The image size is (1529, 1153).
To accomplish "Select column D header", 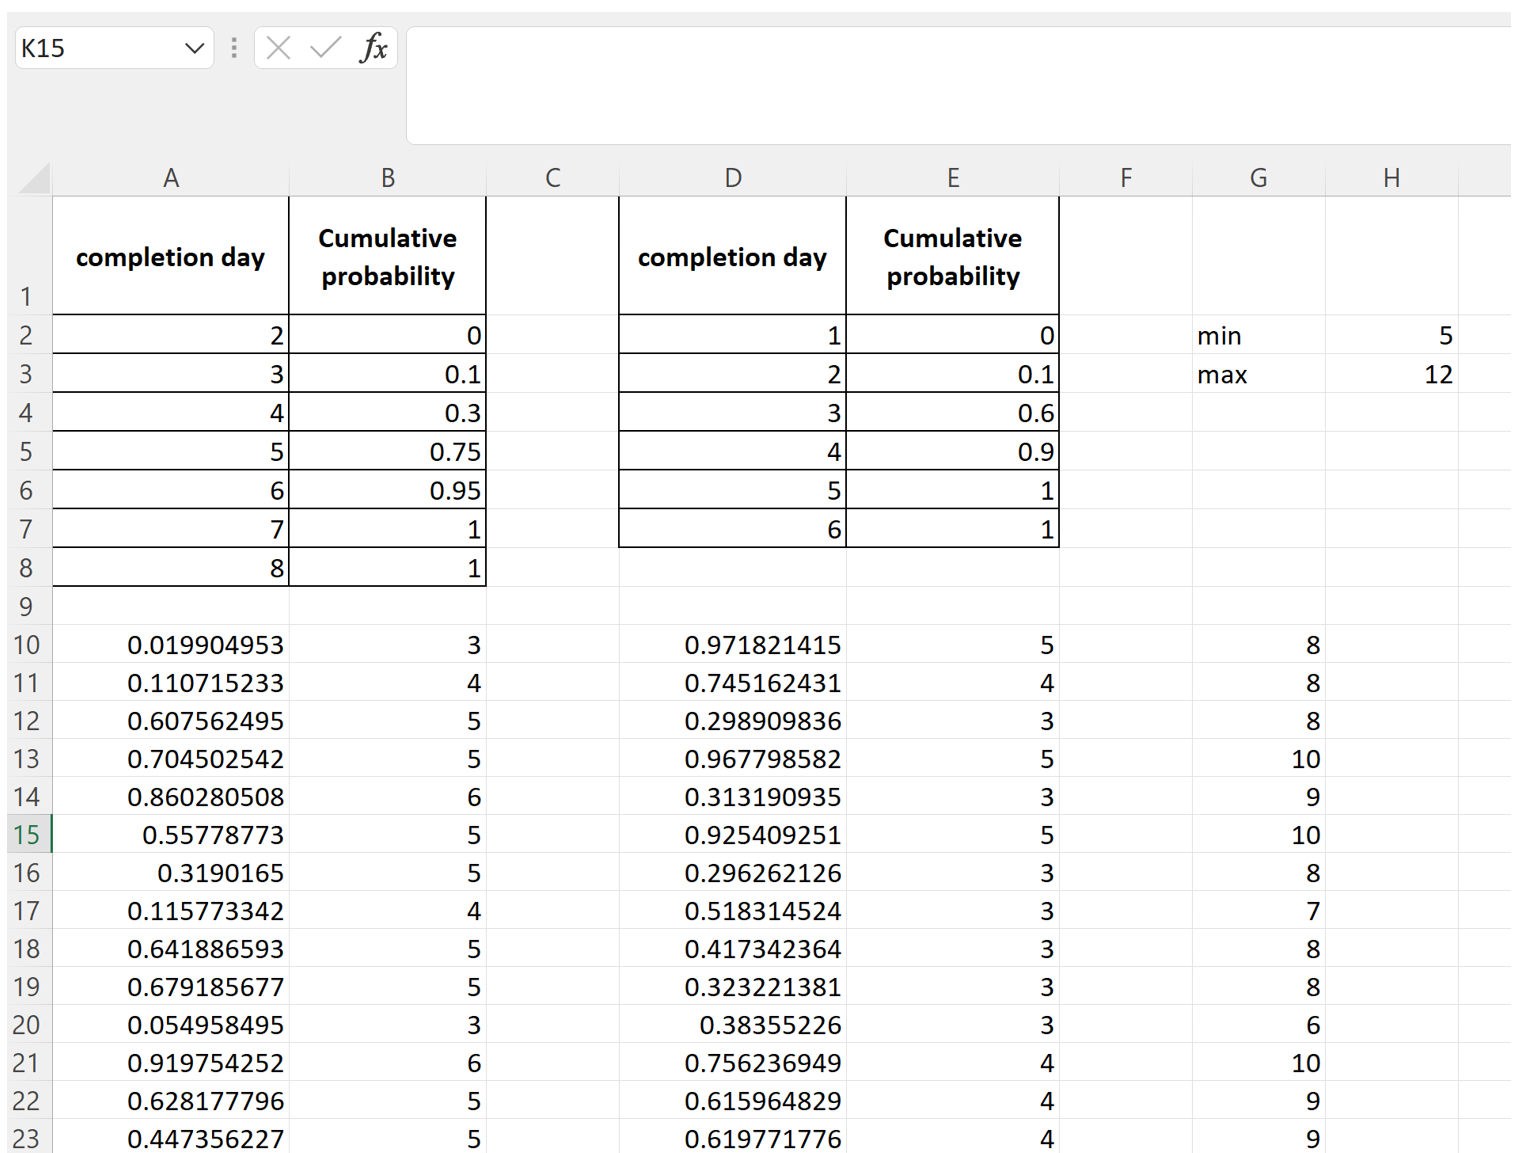I will click(732, 178).
